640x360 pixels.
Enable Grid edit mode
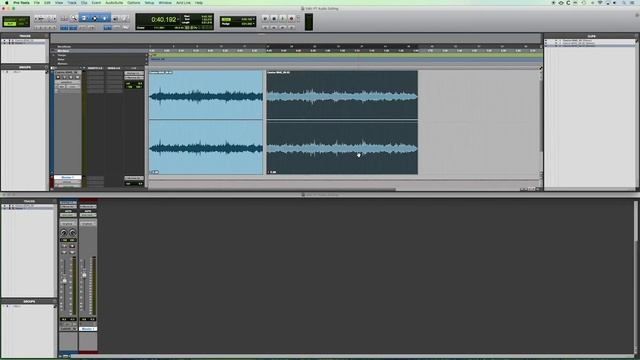click(22, 24)
